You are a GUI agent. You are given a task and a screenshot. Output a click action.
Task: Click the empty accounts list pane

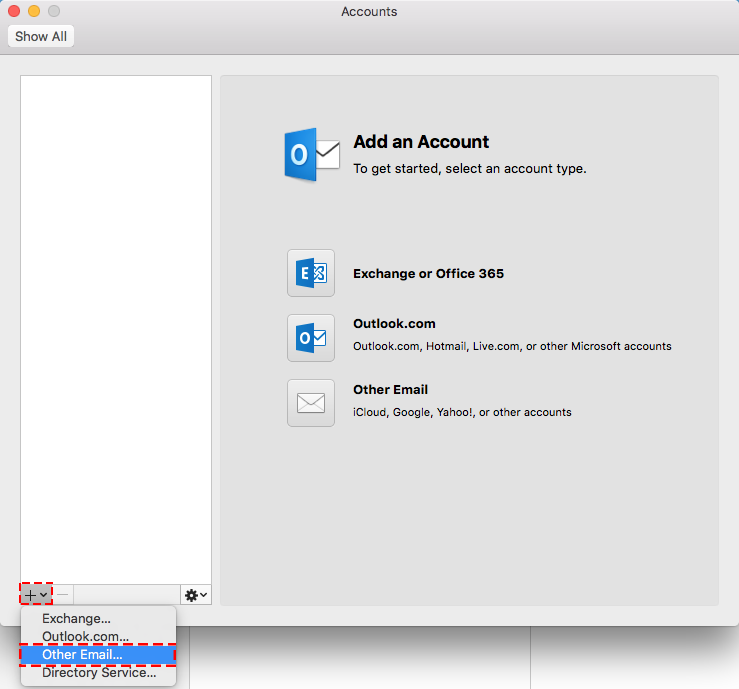tap(116, 330)
